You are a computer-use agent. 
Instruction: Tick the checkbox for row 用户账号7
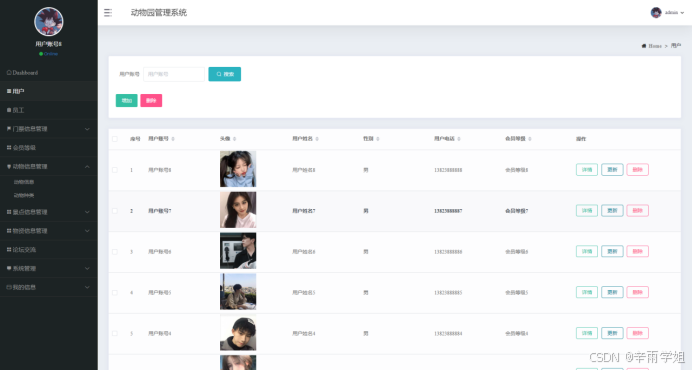[115, 211]
